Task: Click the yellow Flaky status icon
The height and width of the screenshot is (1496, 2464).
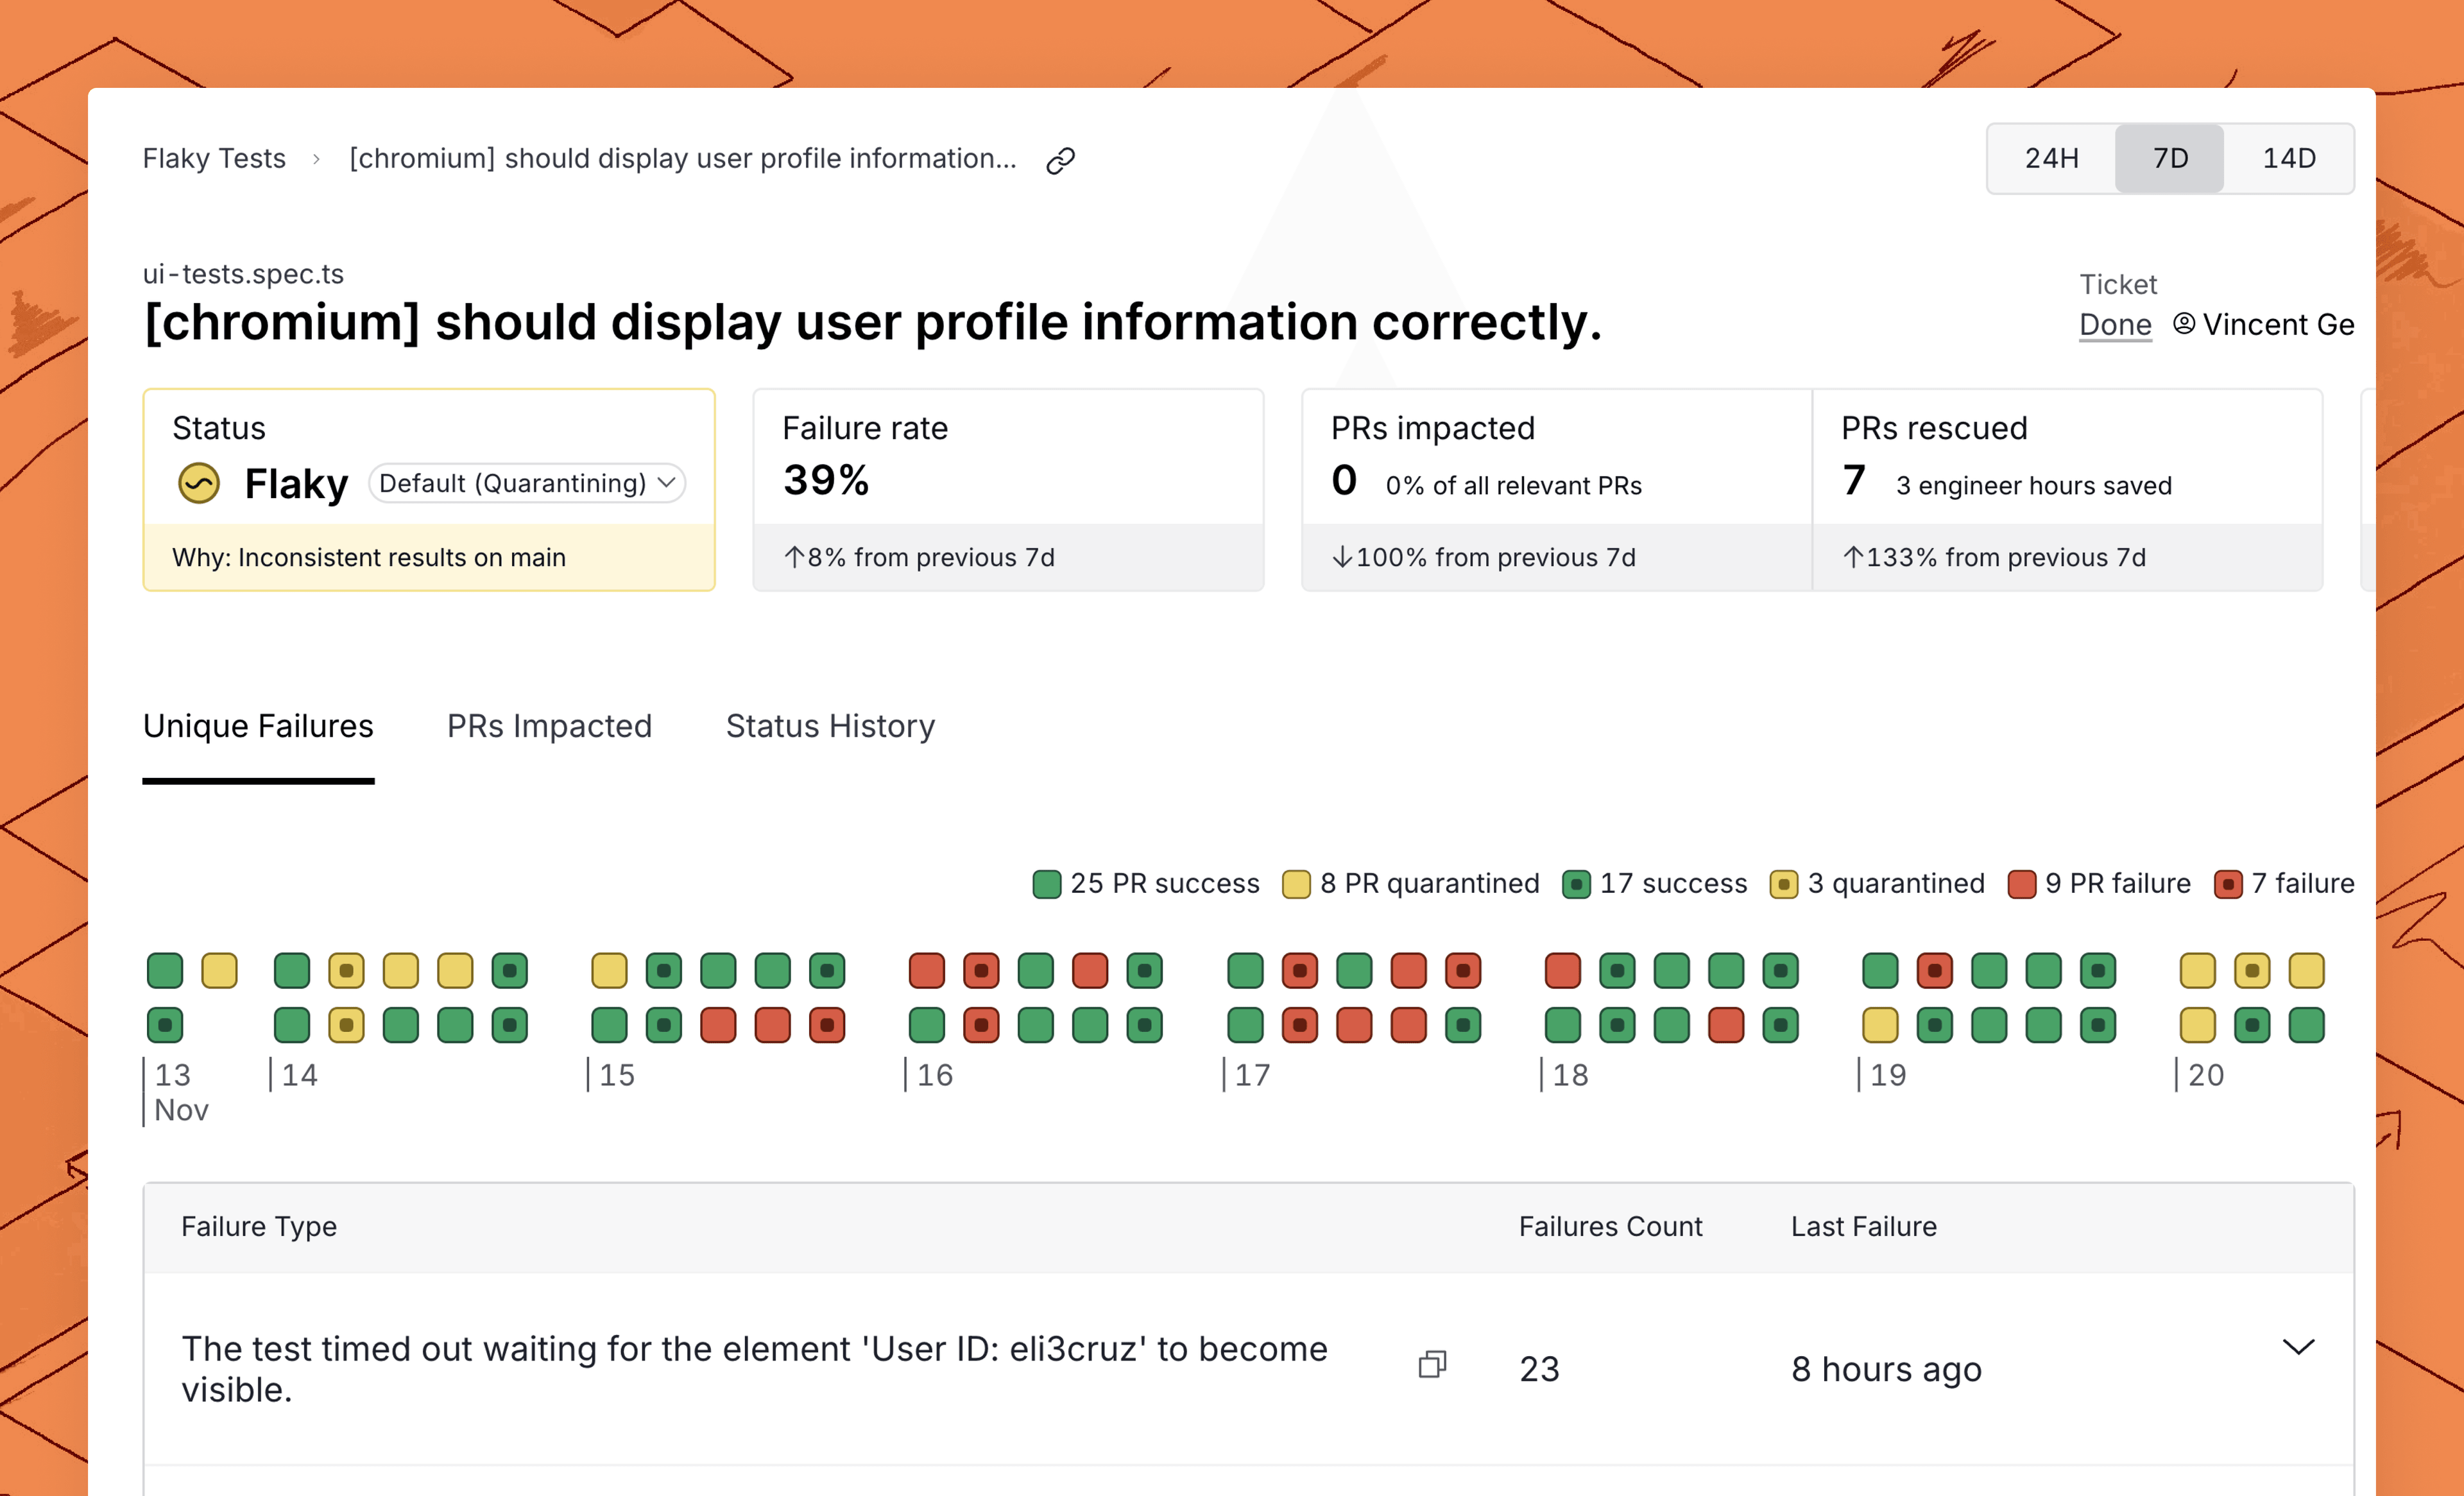Action: (199, 483)
